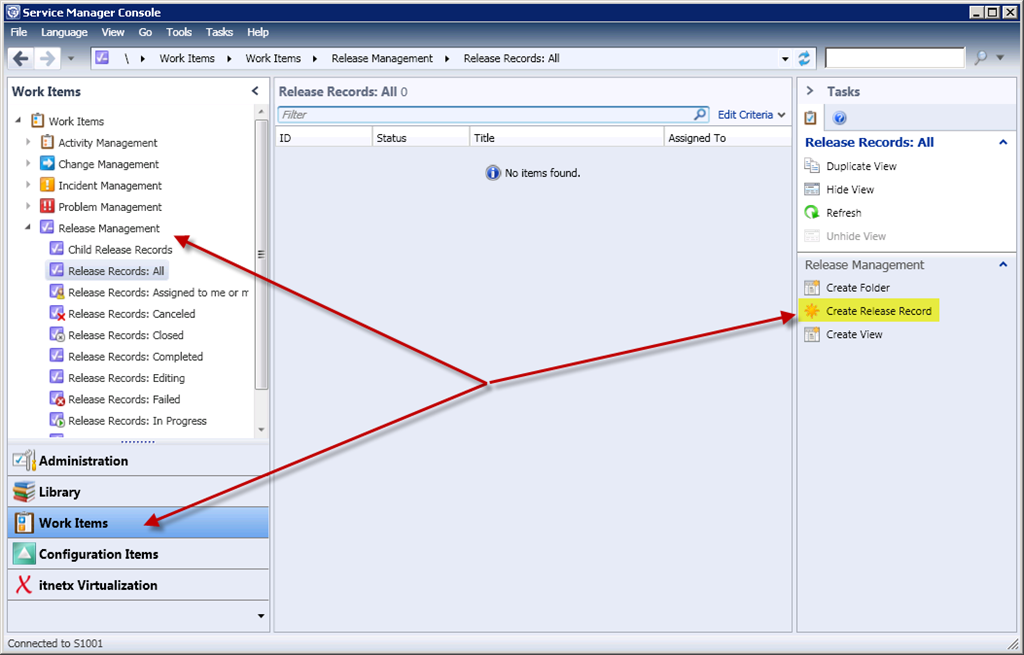Image resolution: width=1024 pixels, height=655 pixels.
Task: Switch to the Configuration Items workspace
Action: pyautogui.click(x=98, y=554)
